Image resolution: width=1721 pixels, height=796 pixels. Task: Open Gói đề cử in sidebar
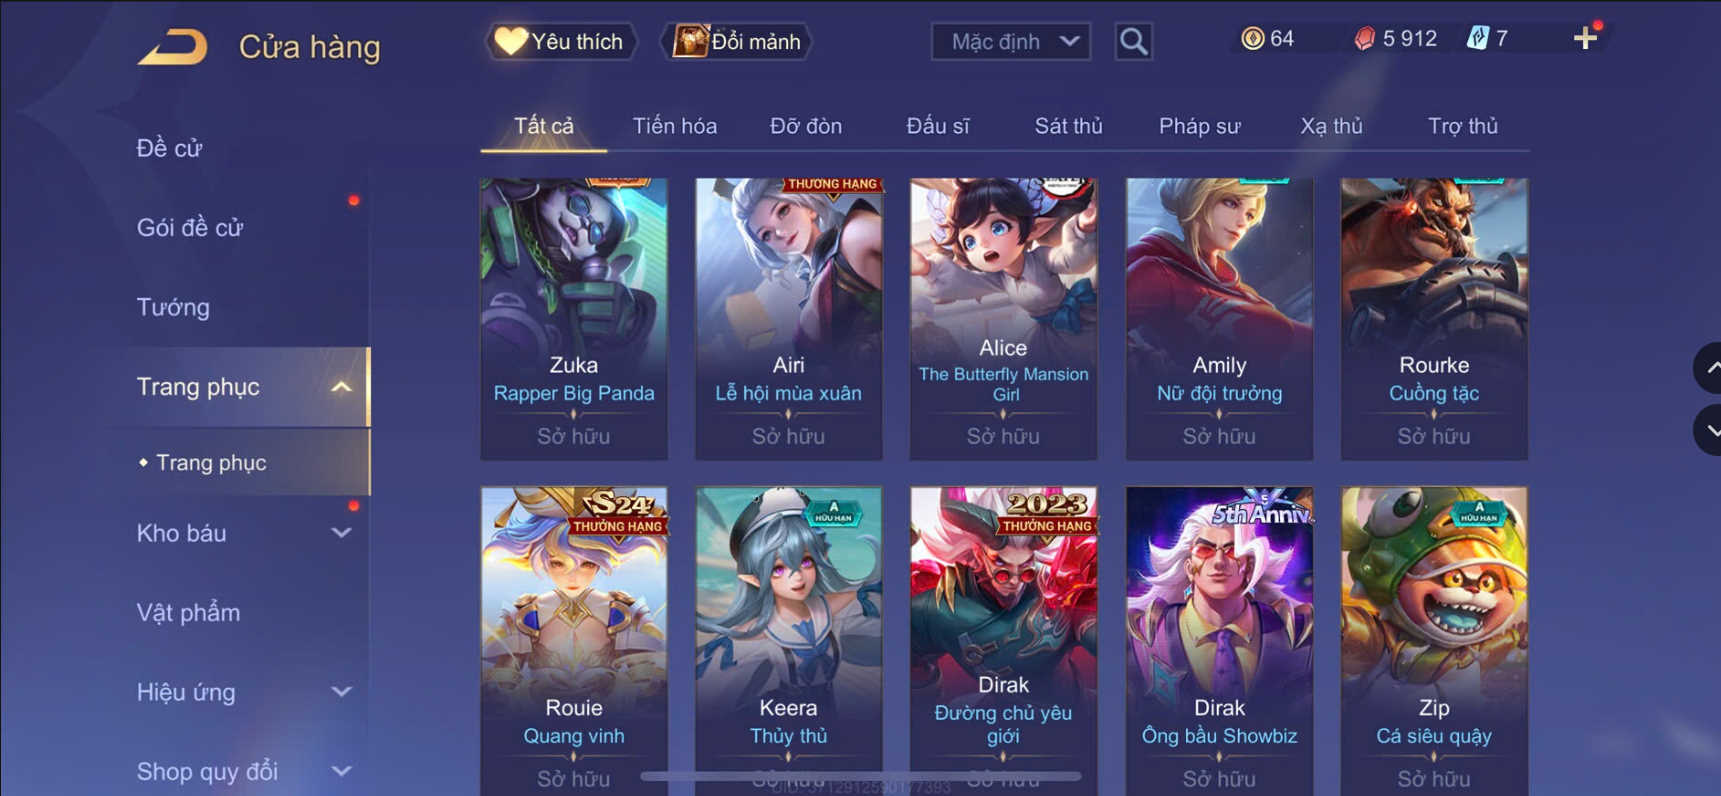[x=190, y=228]
